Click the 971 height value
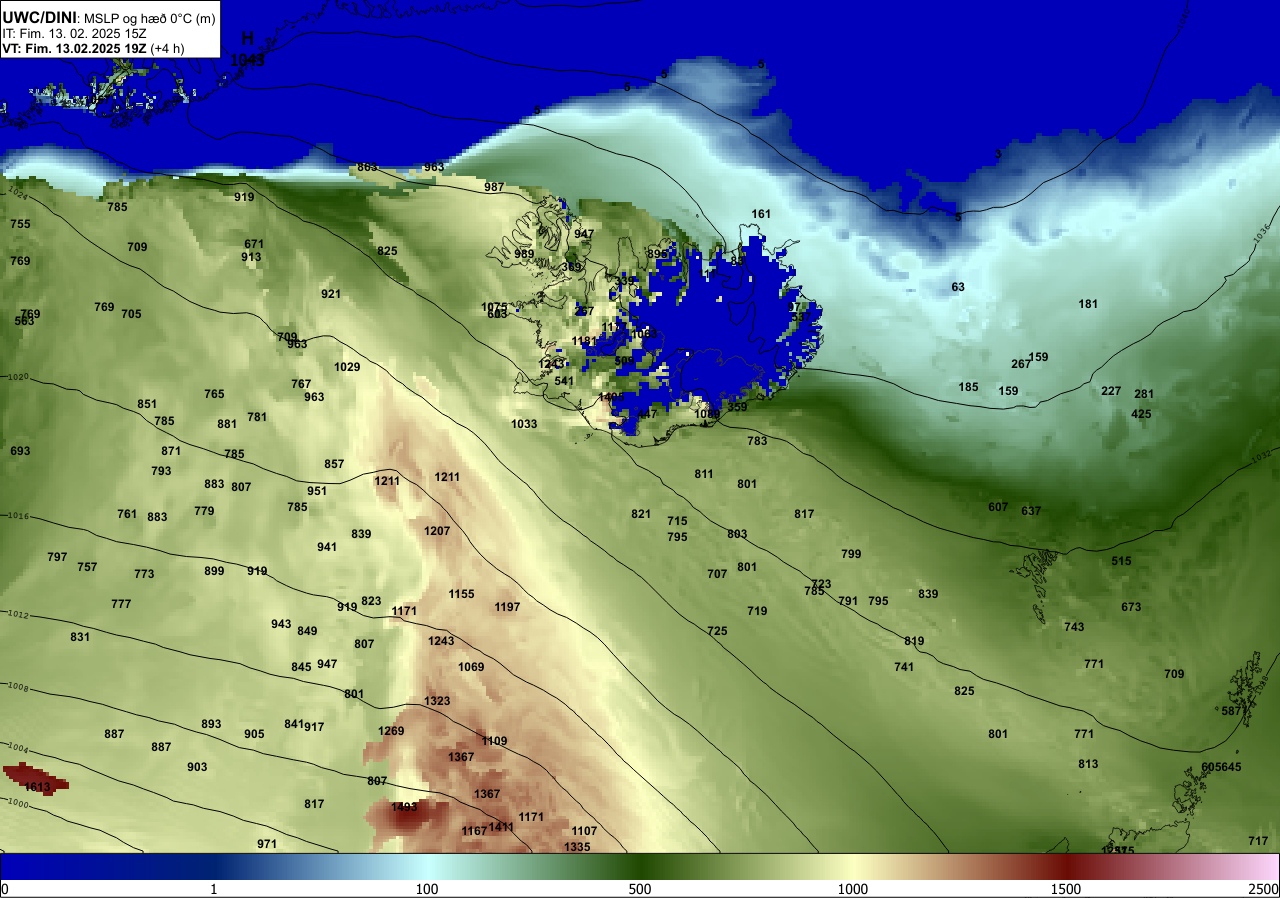 click(x=267, y=844)
